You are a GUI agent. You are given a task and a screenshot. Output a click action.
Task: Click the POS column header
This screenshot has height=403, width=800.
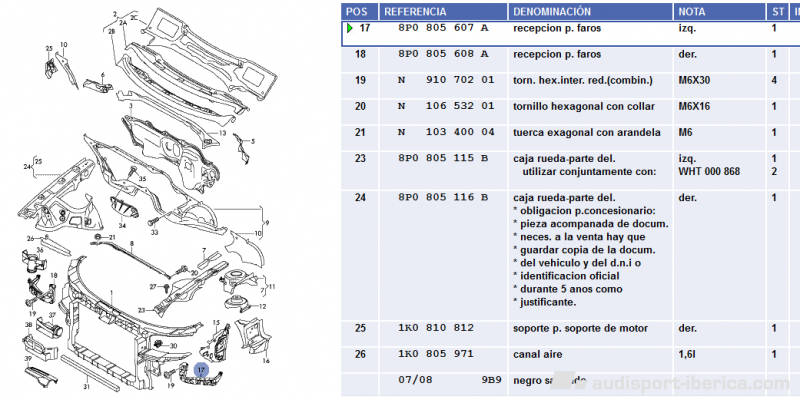click(x=360, y=11)
